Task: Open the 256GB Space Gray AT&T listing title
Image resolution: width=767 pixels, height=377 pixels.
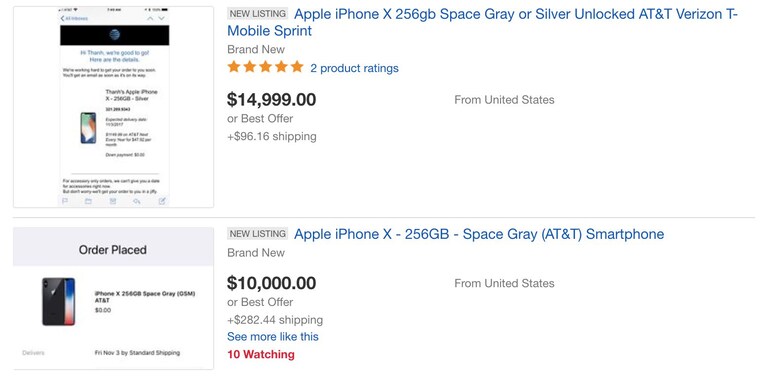Action: tap(479, 234)
